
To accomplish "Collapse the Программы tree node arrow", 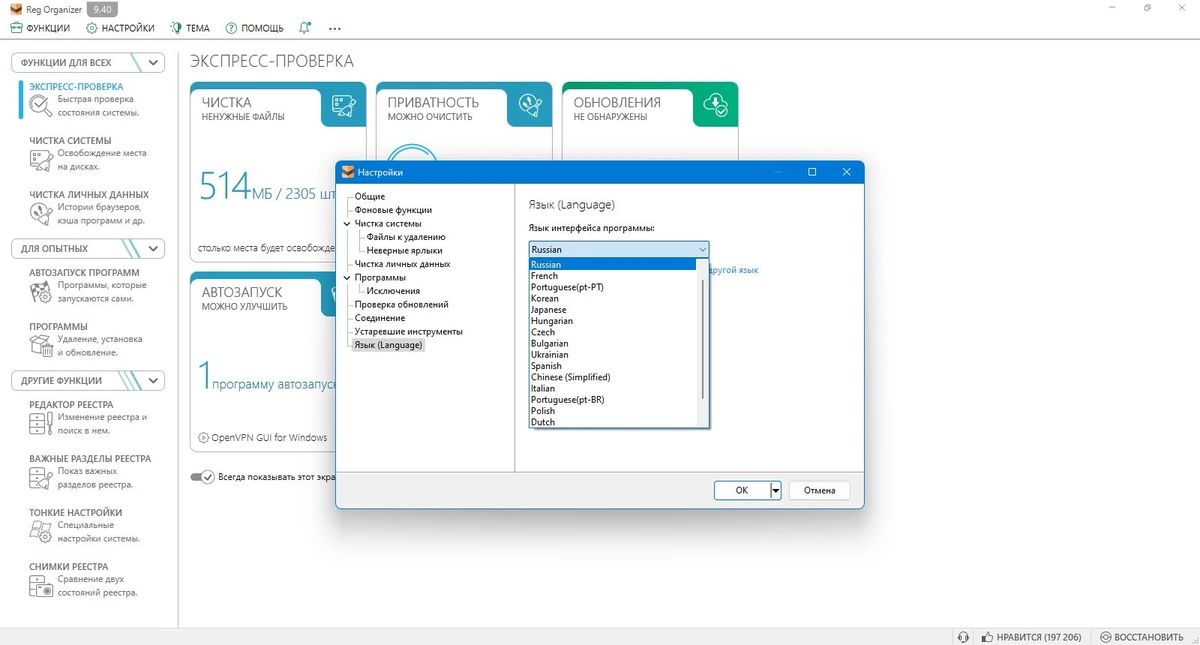I will coord(347,278).
